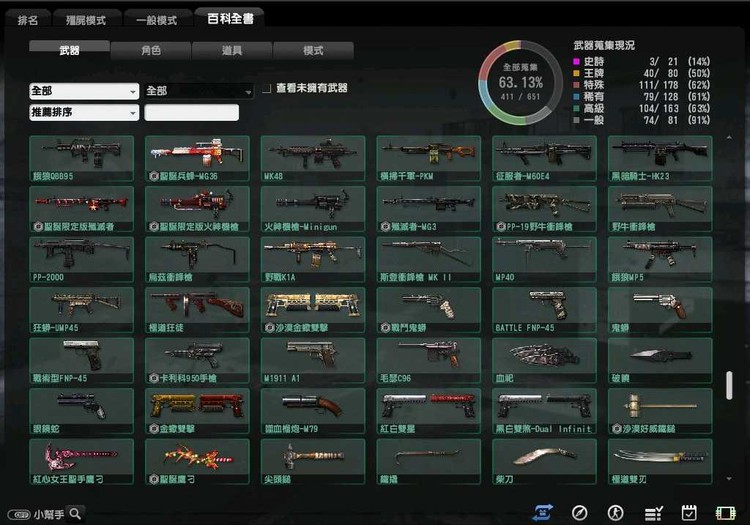This screenshot has width=750, height=525.
Task: Open the compass icon in bottom bar
Action: (579, 513)
